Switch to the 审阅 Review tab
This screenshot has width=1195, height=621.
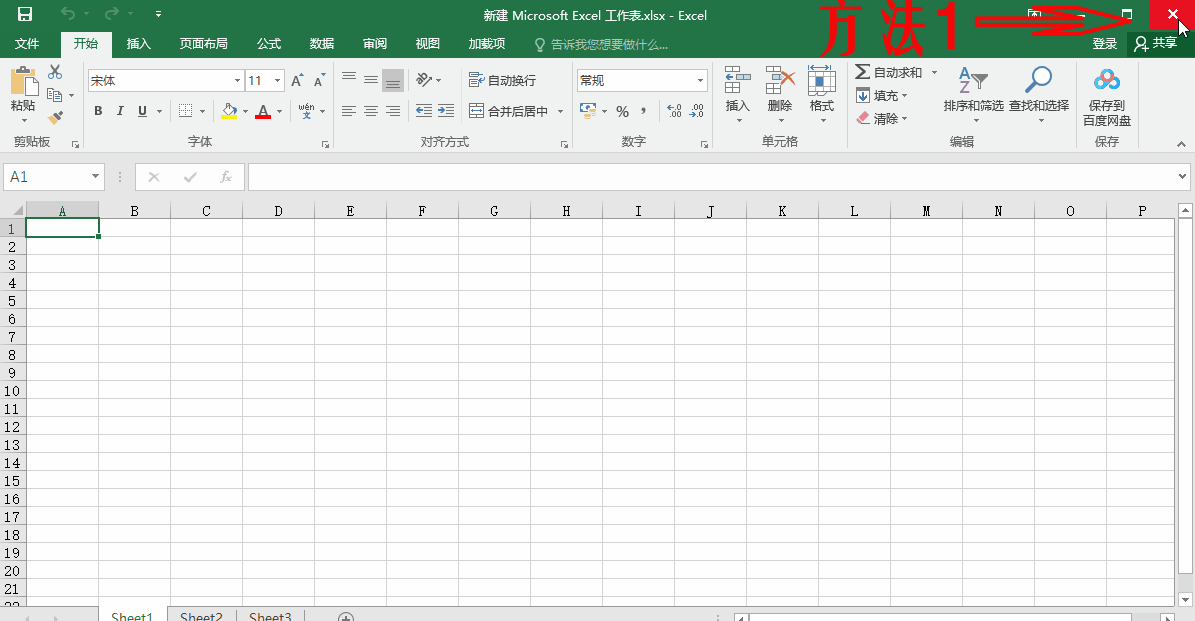tap(374, 44)
